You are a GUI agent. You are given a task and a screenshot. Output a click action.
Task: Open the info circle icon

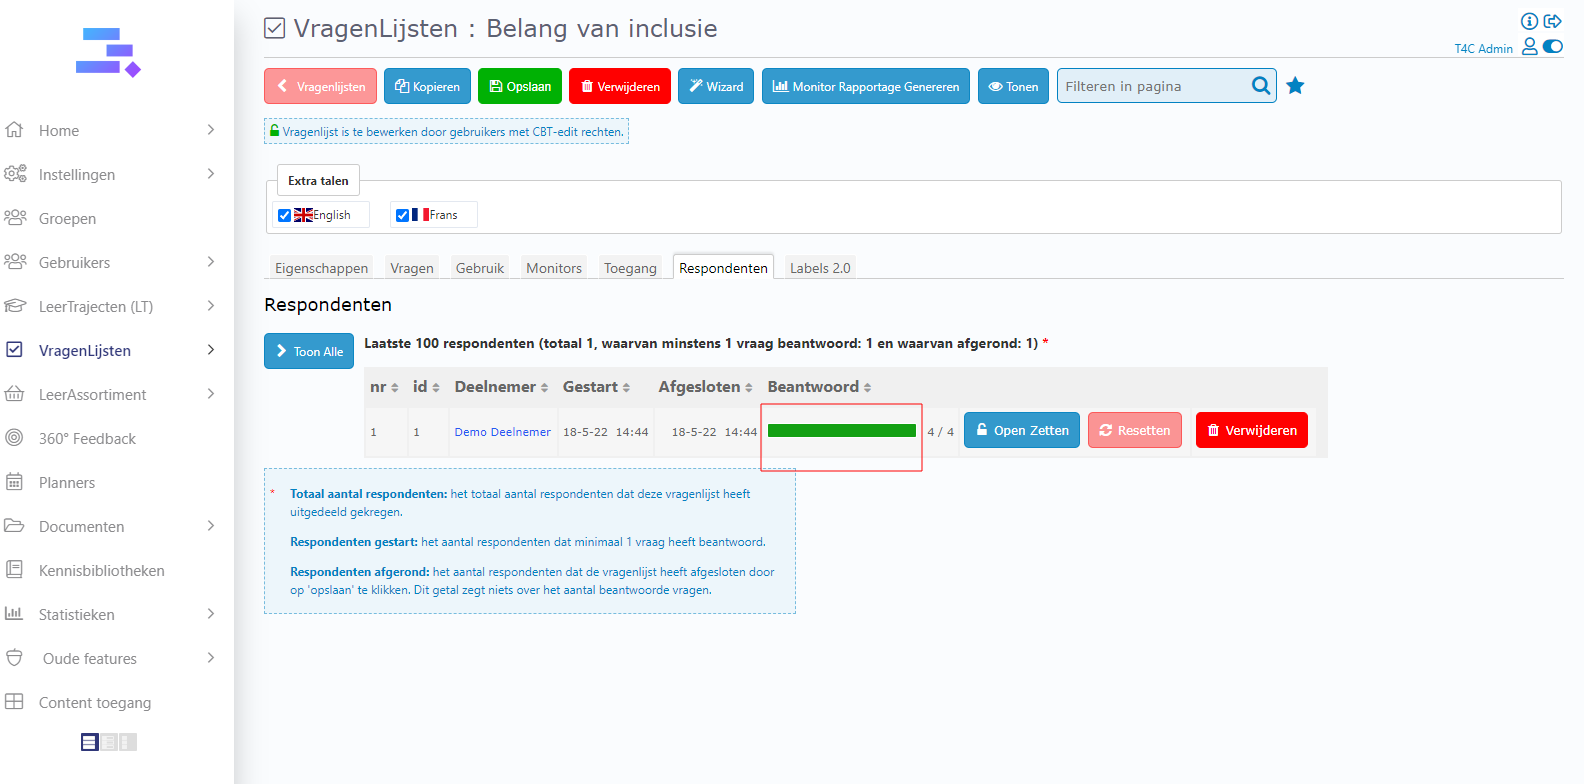tap(1529, 21)
